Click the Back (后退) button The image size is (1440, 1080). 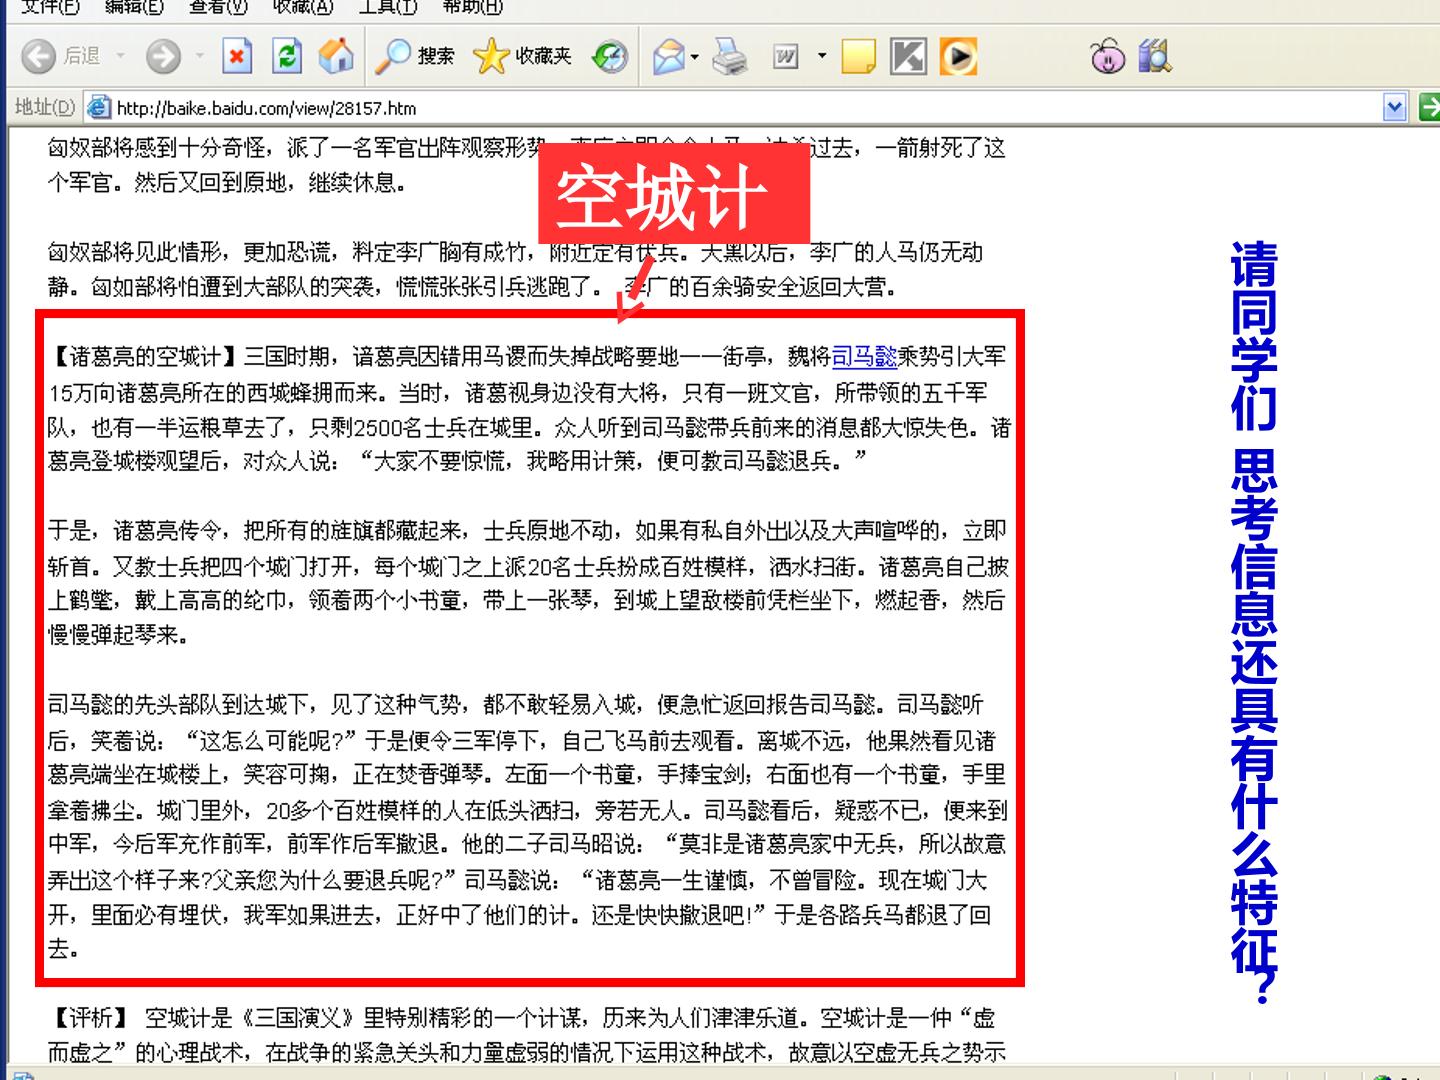62,56
